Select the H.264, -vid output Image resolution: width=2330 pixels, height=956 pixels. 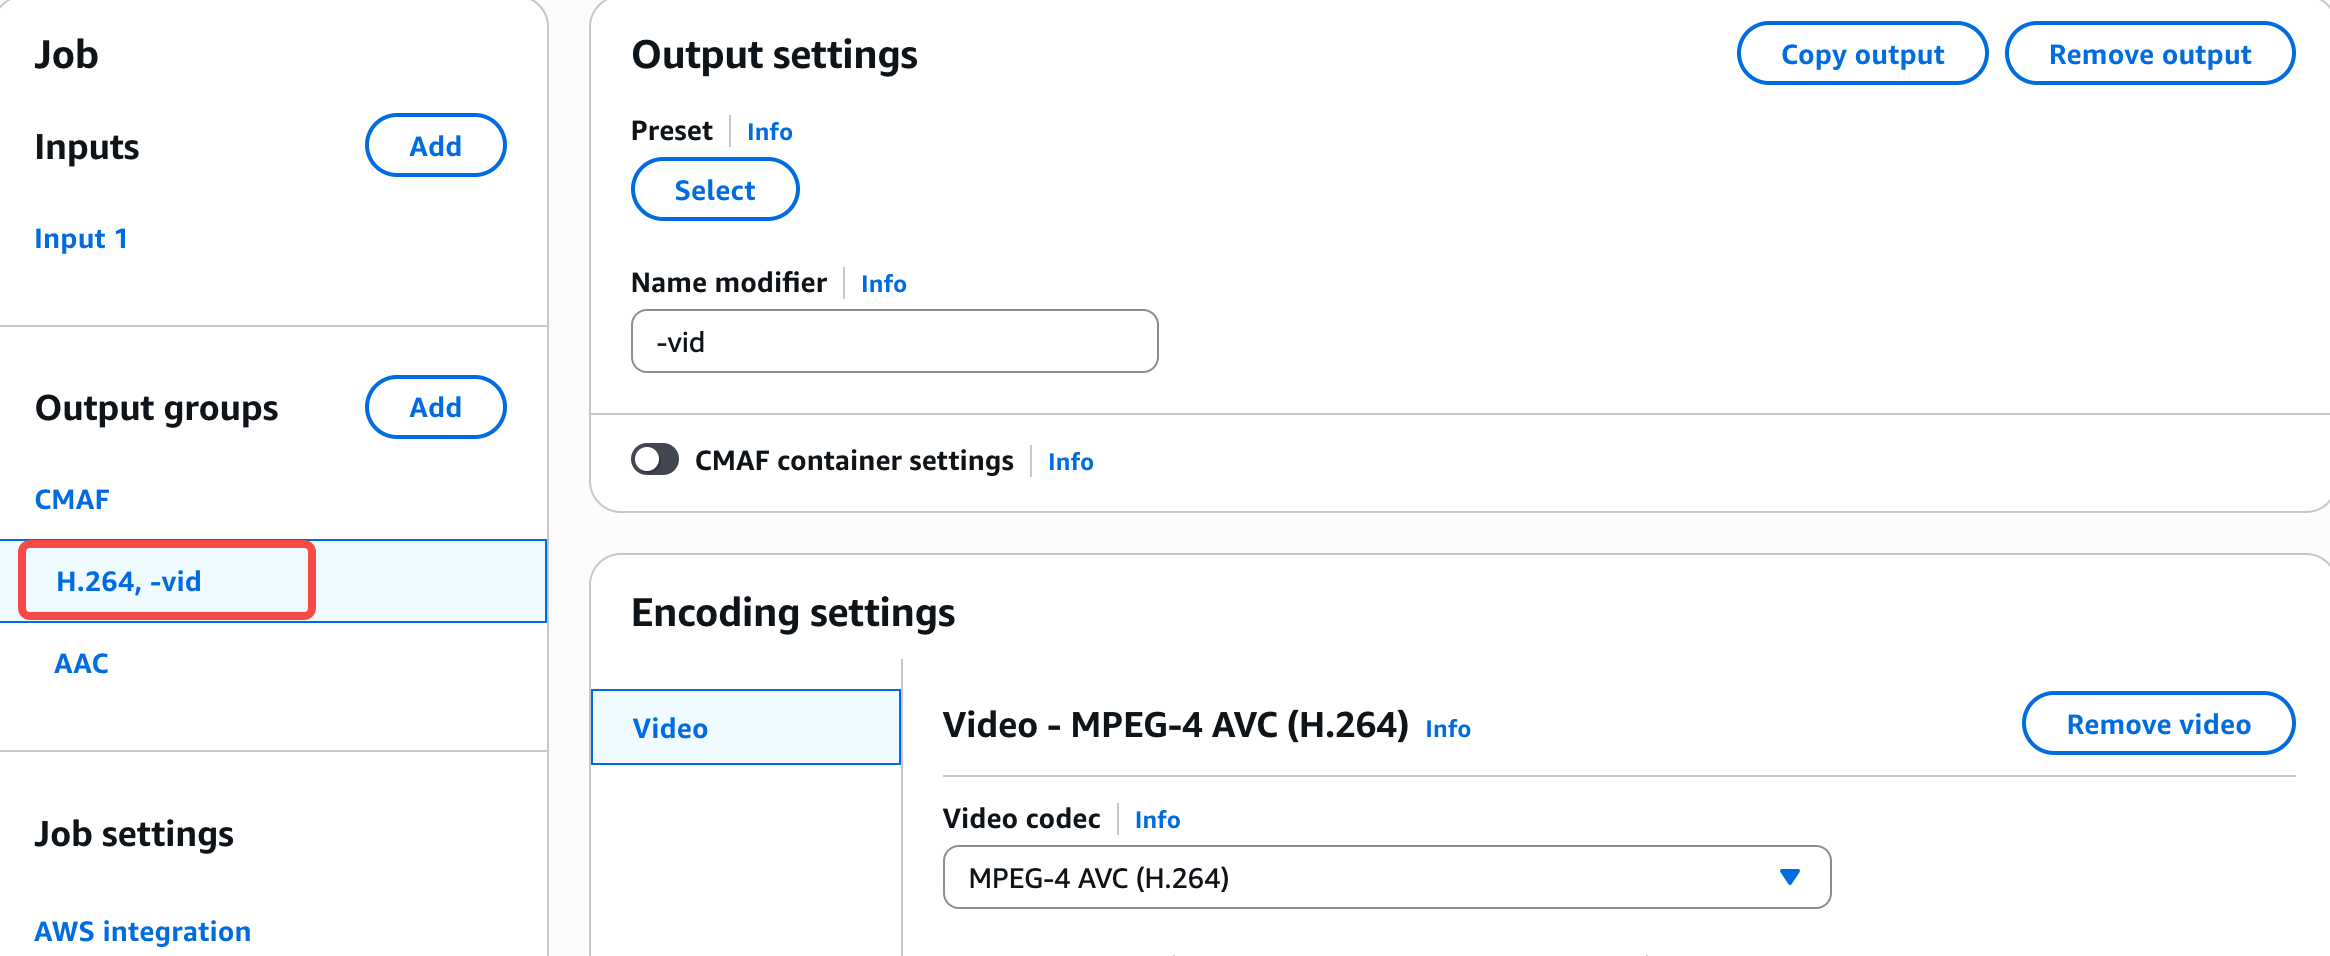[x=129, y=581]
